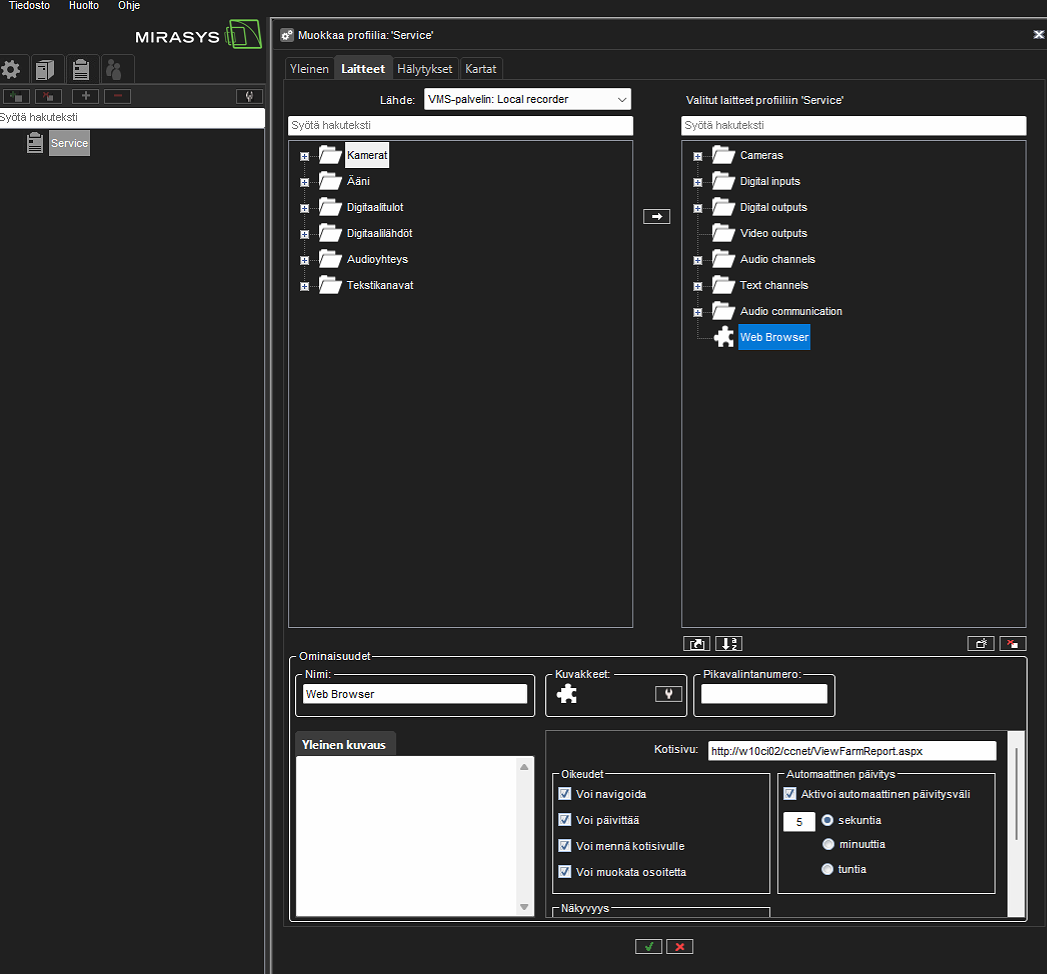This screenshot has height=974, width=1047.
Task: Click the remove selected device icon
Action: [1012, 643]
